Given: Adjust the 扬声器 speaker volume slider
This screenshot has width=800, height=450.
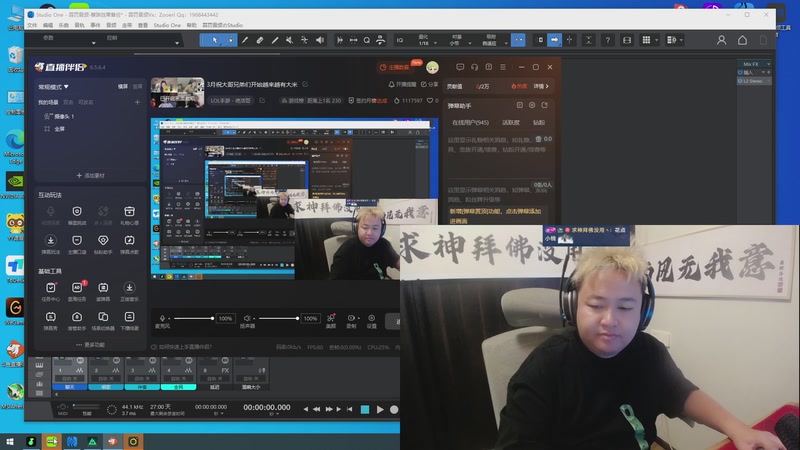Looking at the screenshot, I should [278, 318].
